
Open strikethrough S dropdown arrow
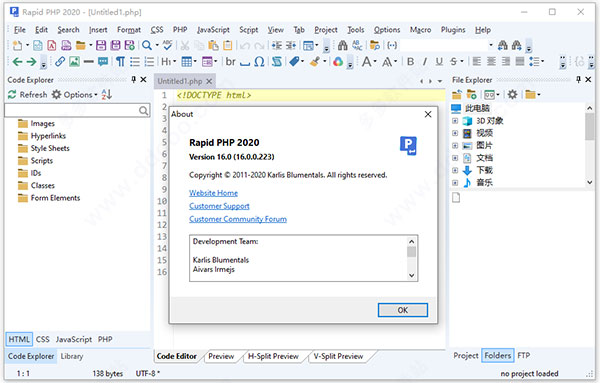click(x=462, y=62)
